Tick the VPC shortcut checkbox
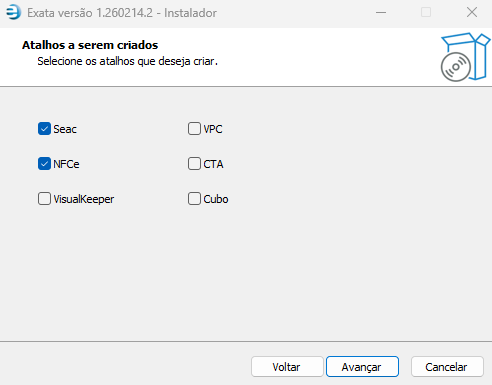This screenshot has width=492, height=385. (194, 129)
